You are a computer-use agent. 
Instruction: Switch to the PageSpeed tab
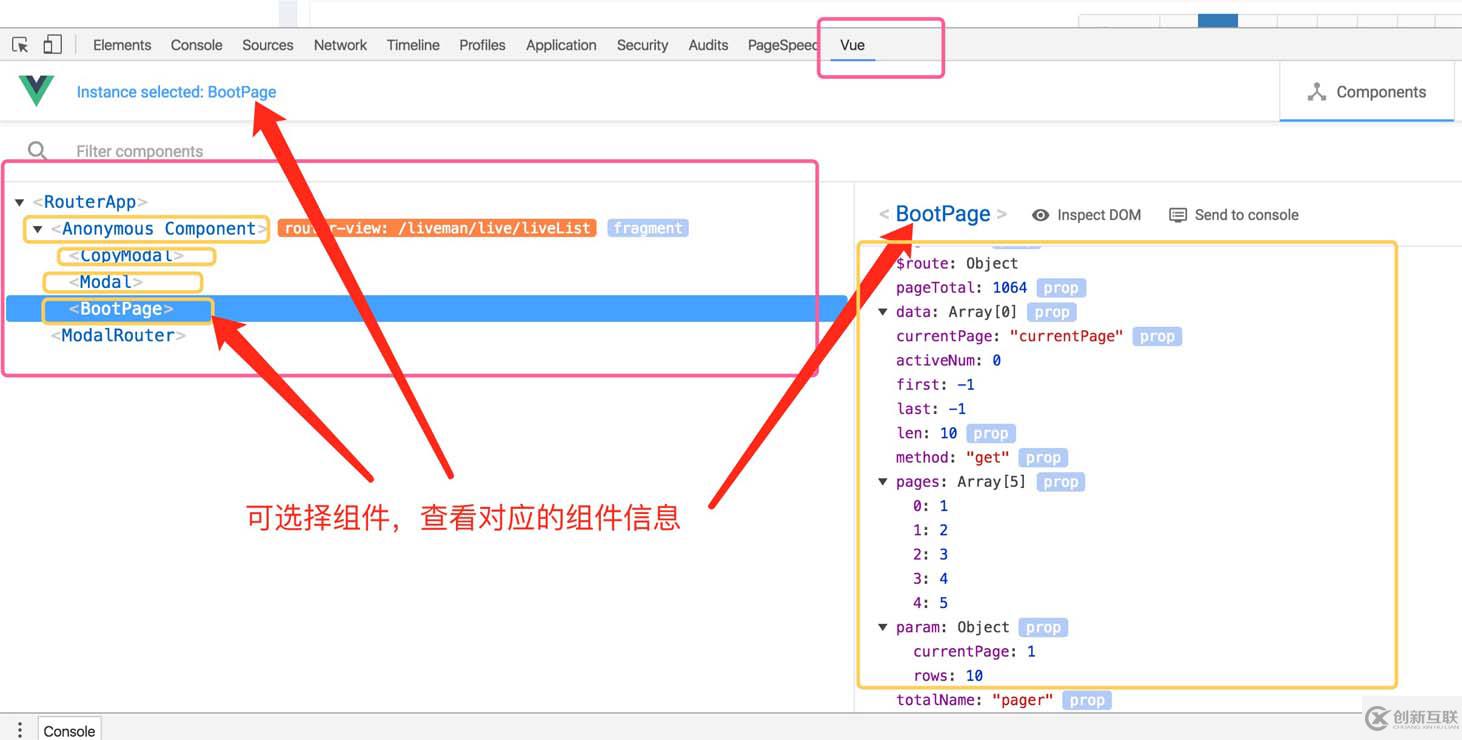(x=783, y=45)
